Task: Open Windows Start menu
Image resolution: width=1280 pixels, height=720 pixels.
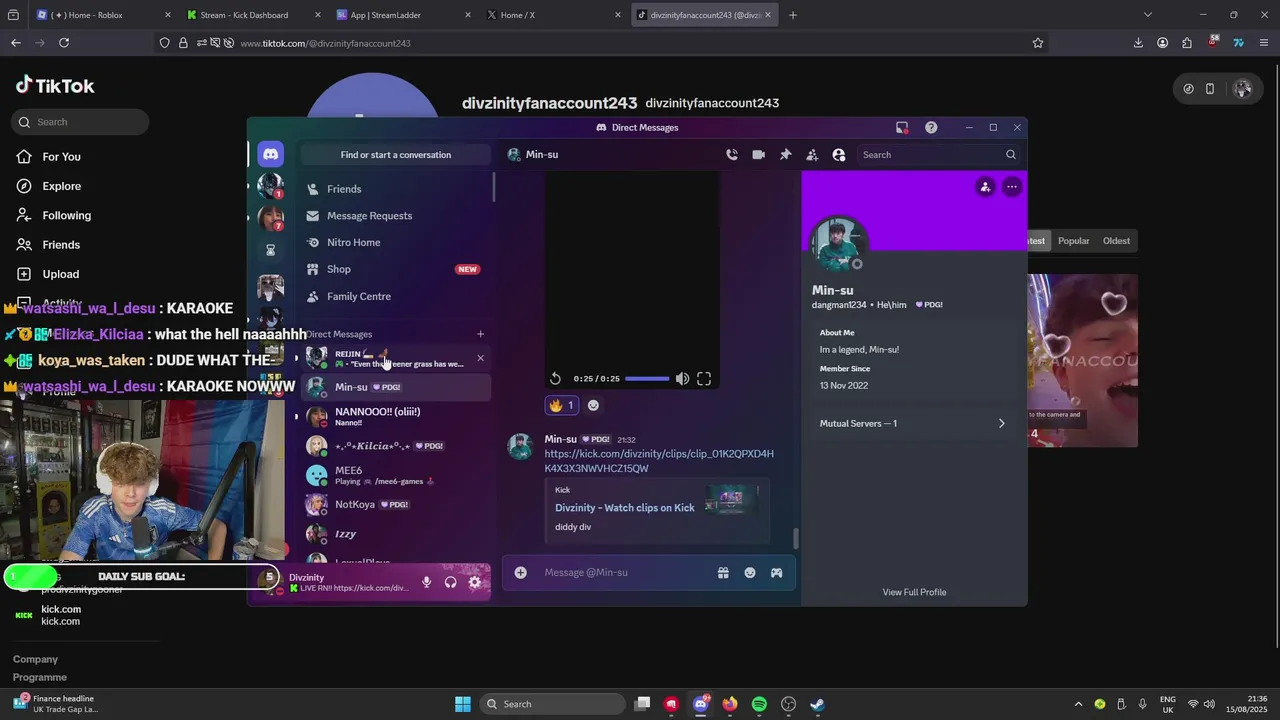Action: (463, 704)
